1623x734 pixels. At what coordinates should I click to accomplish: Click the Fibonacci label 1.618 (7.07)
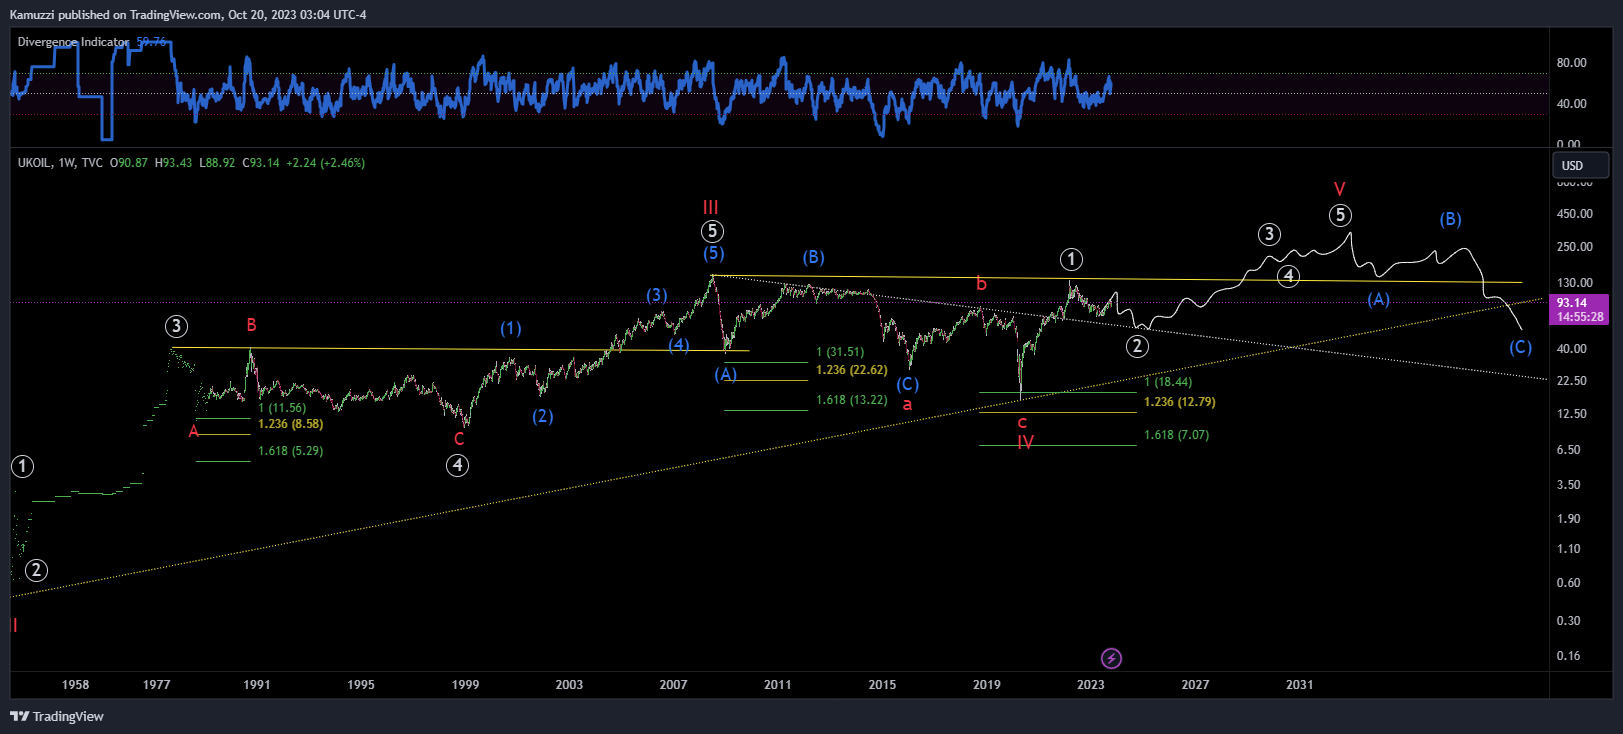[x=1176, y=435]
